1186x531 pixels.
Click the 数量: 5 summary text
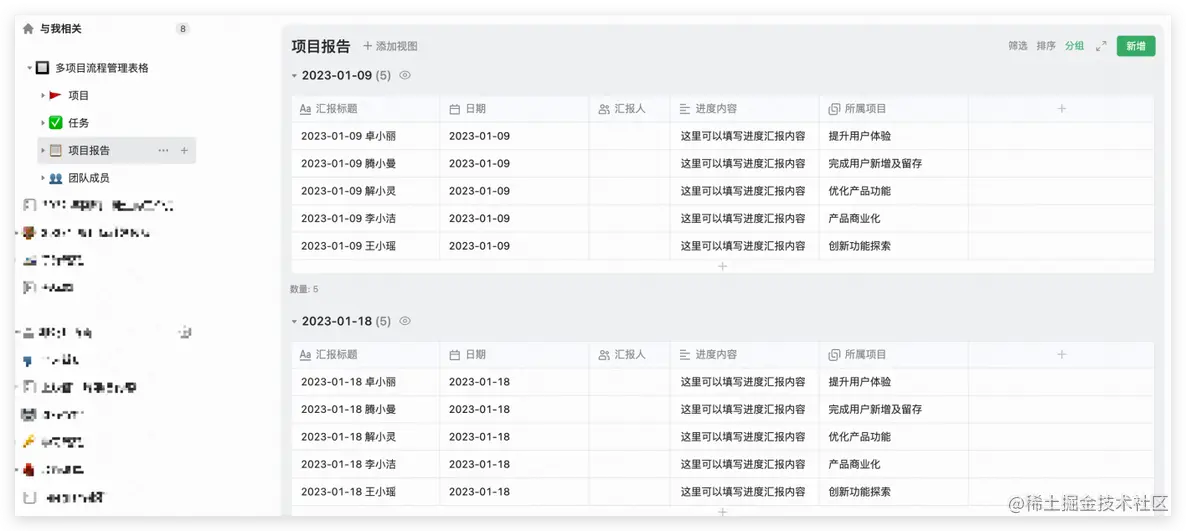coord(304,289)
